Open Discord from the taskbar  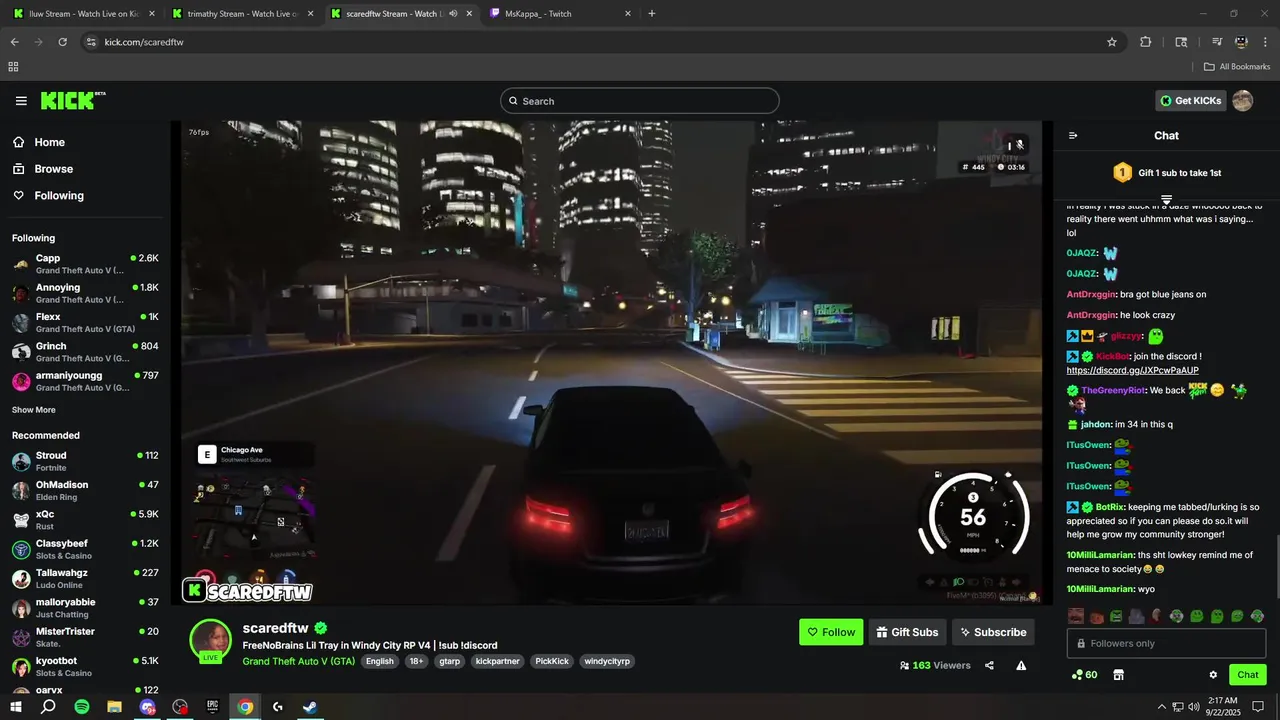pyautogui.click(x=147, y=707)
